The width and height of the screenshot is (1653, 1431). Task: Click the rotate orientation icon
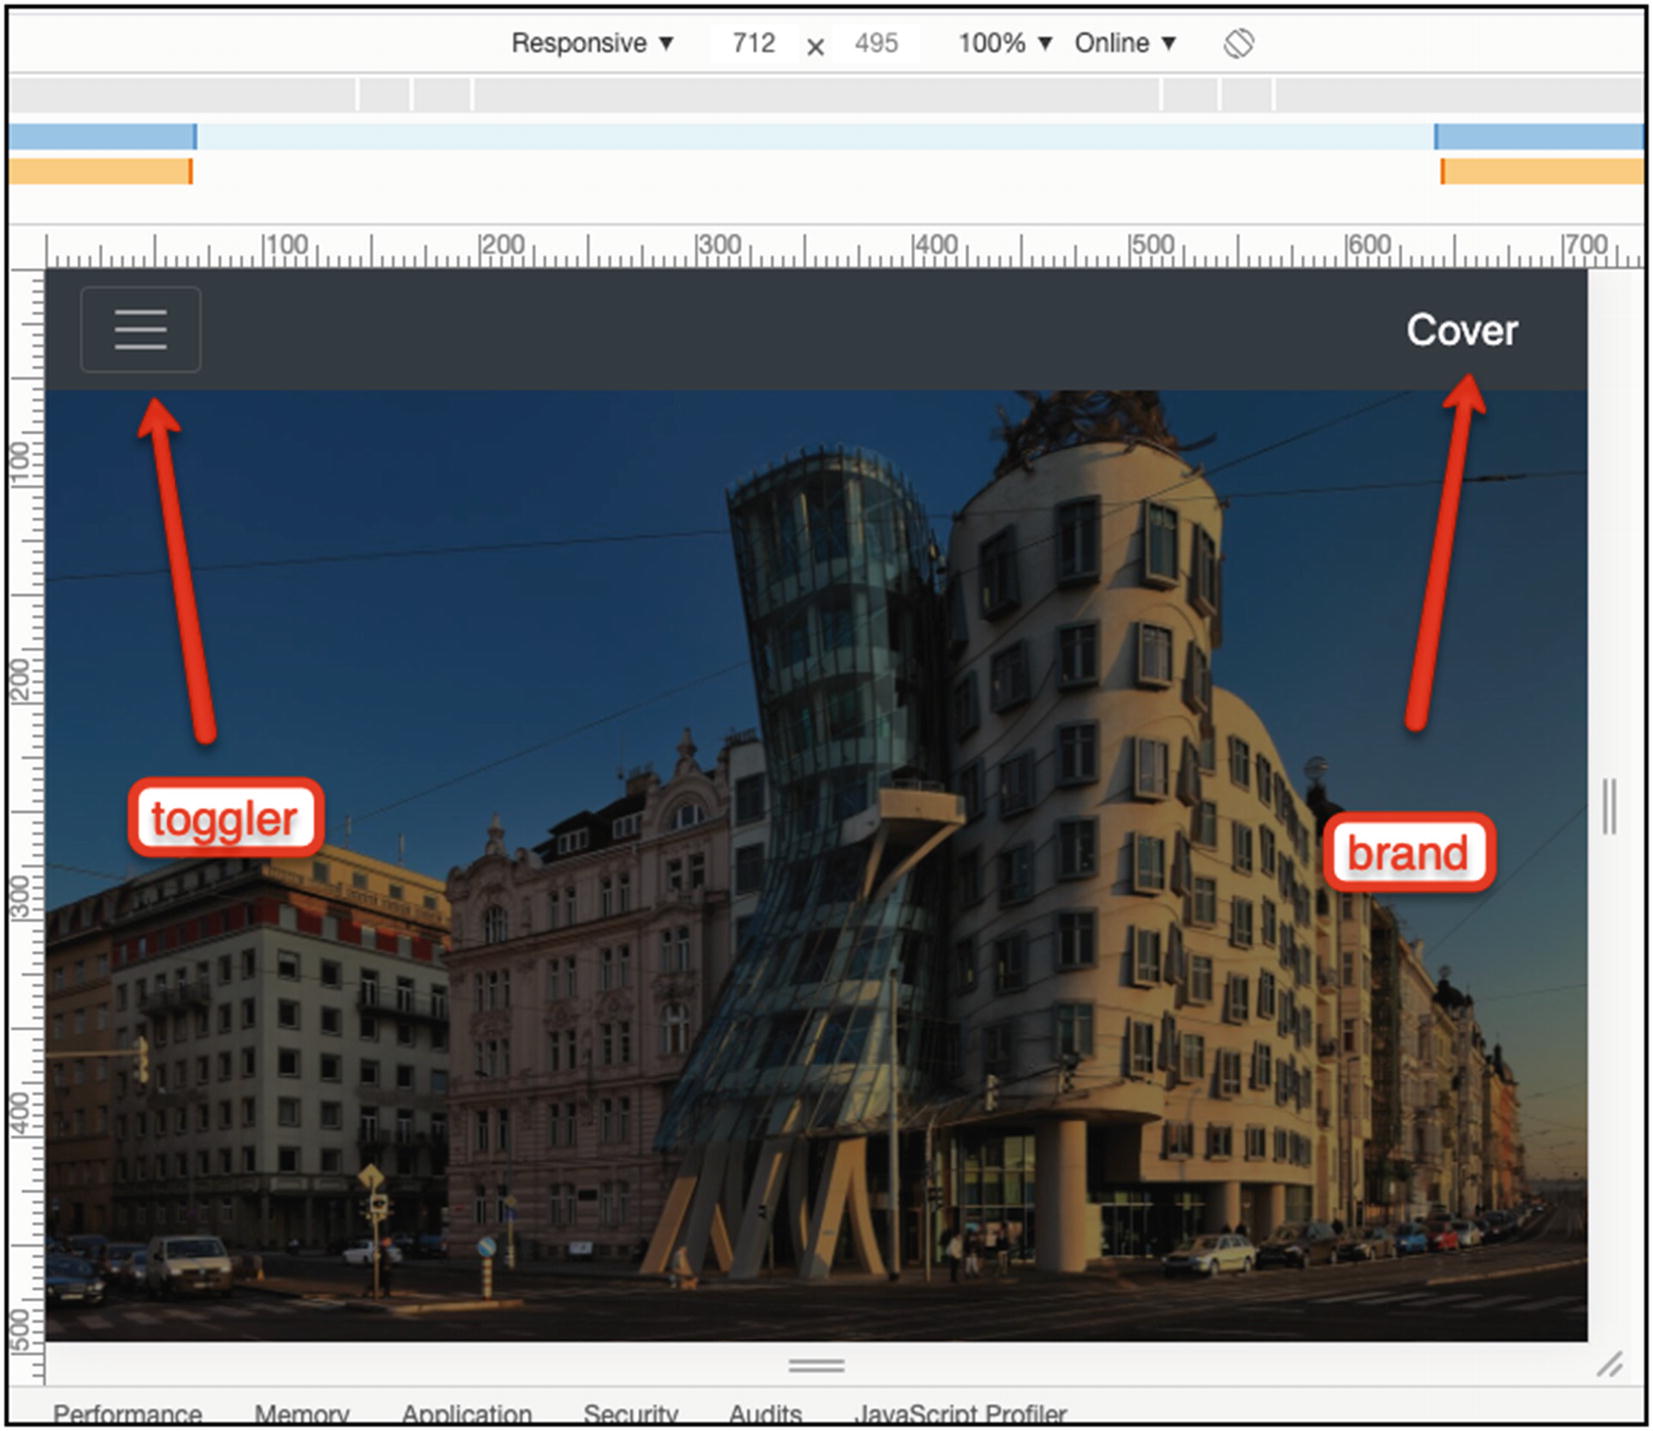point(1238,43)
